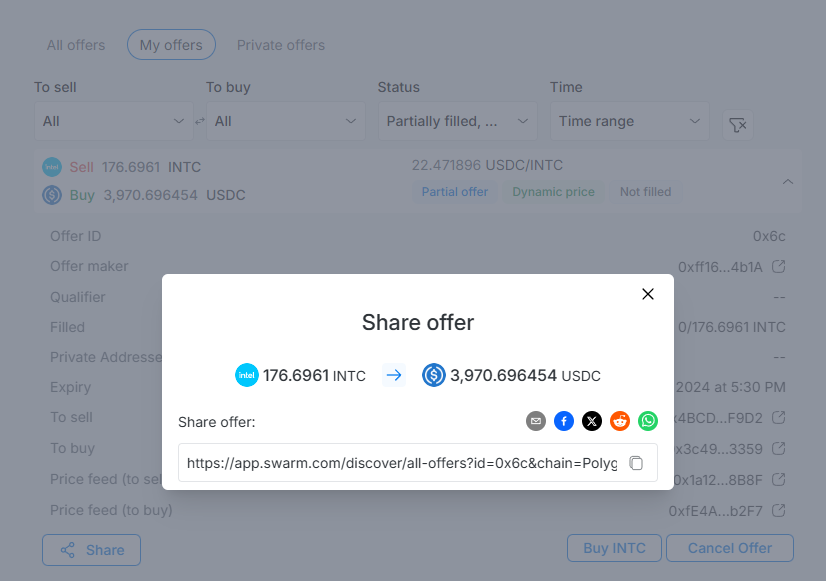Image resolution: width=826 pixels, height=581 pixels.
Task: Switch to the Private offers tab
Action: [281, 45]
